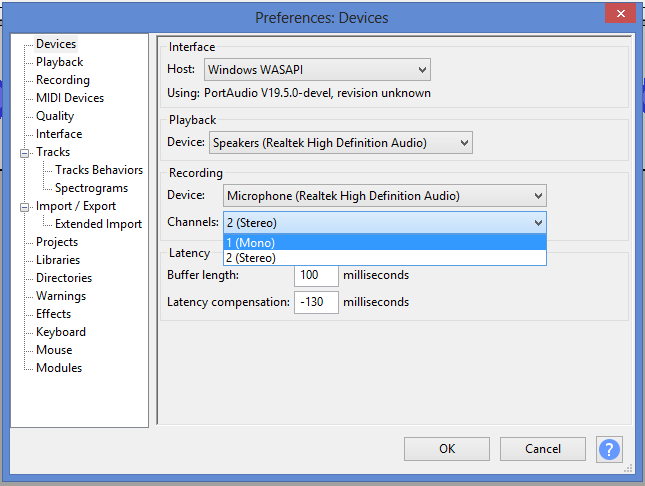645x486 pixels.
Task: Click the Latency compensation input field
Action: pos(316,302)
